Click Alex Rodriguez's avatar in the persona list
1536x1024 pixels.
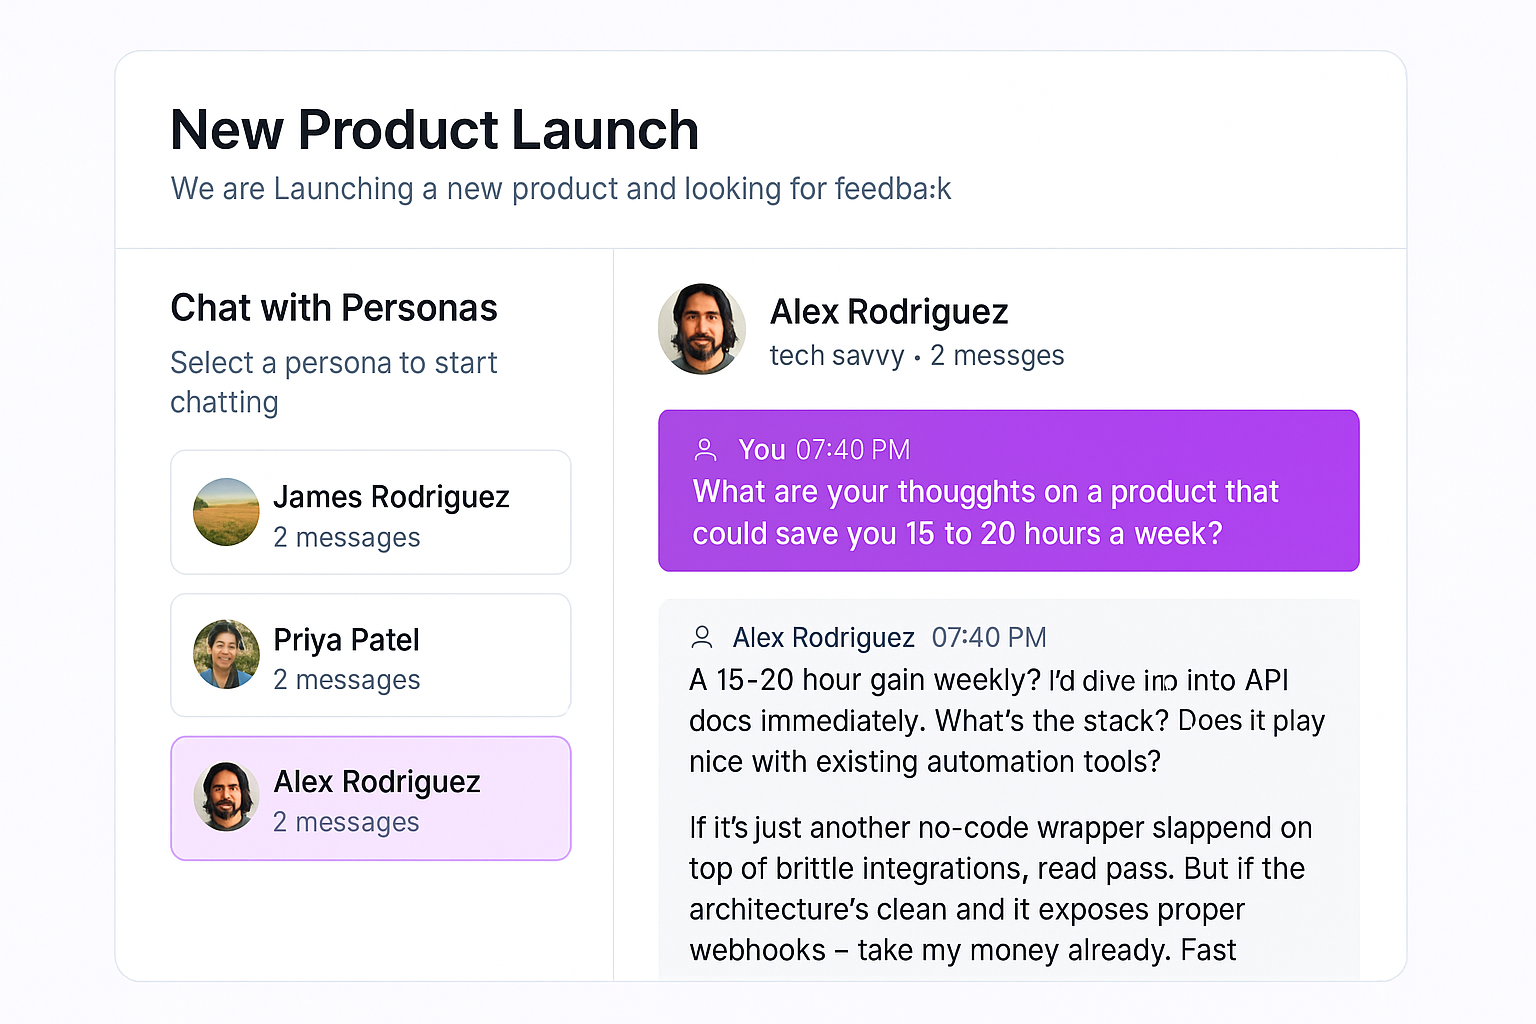[226, 797]
